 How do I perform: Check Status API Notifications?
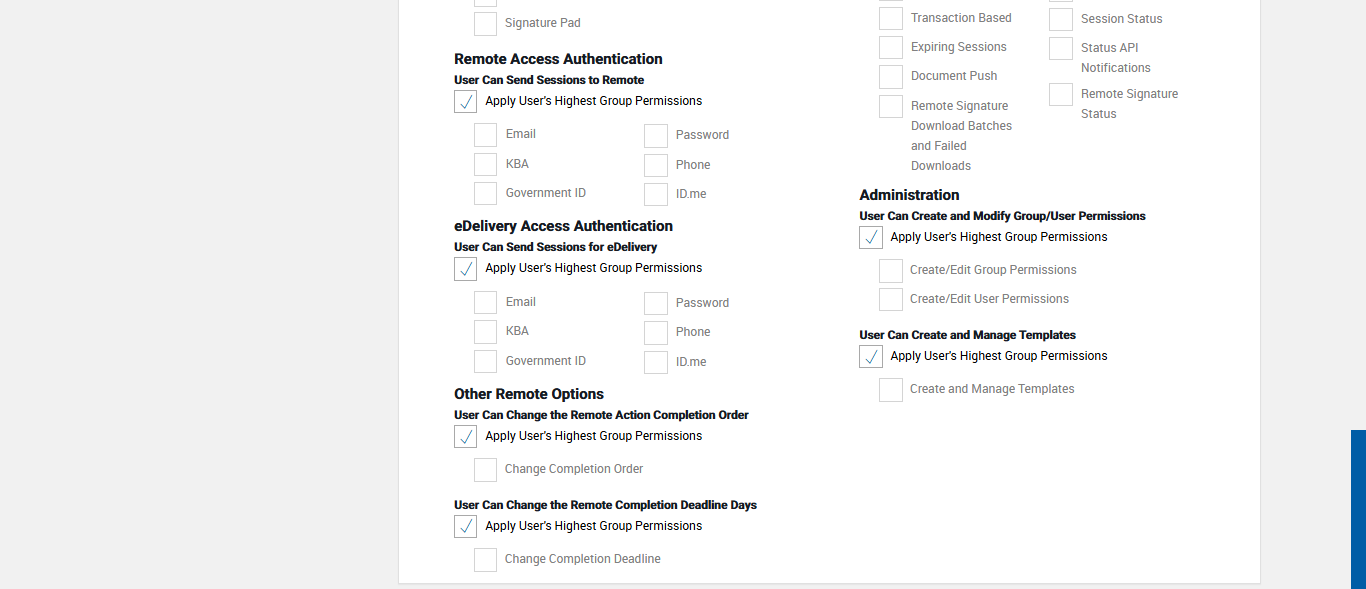point(1061,49)
